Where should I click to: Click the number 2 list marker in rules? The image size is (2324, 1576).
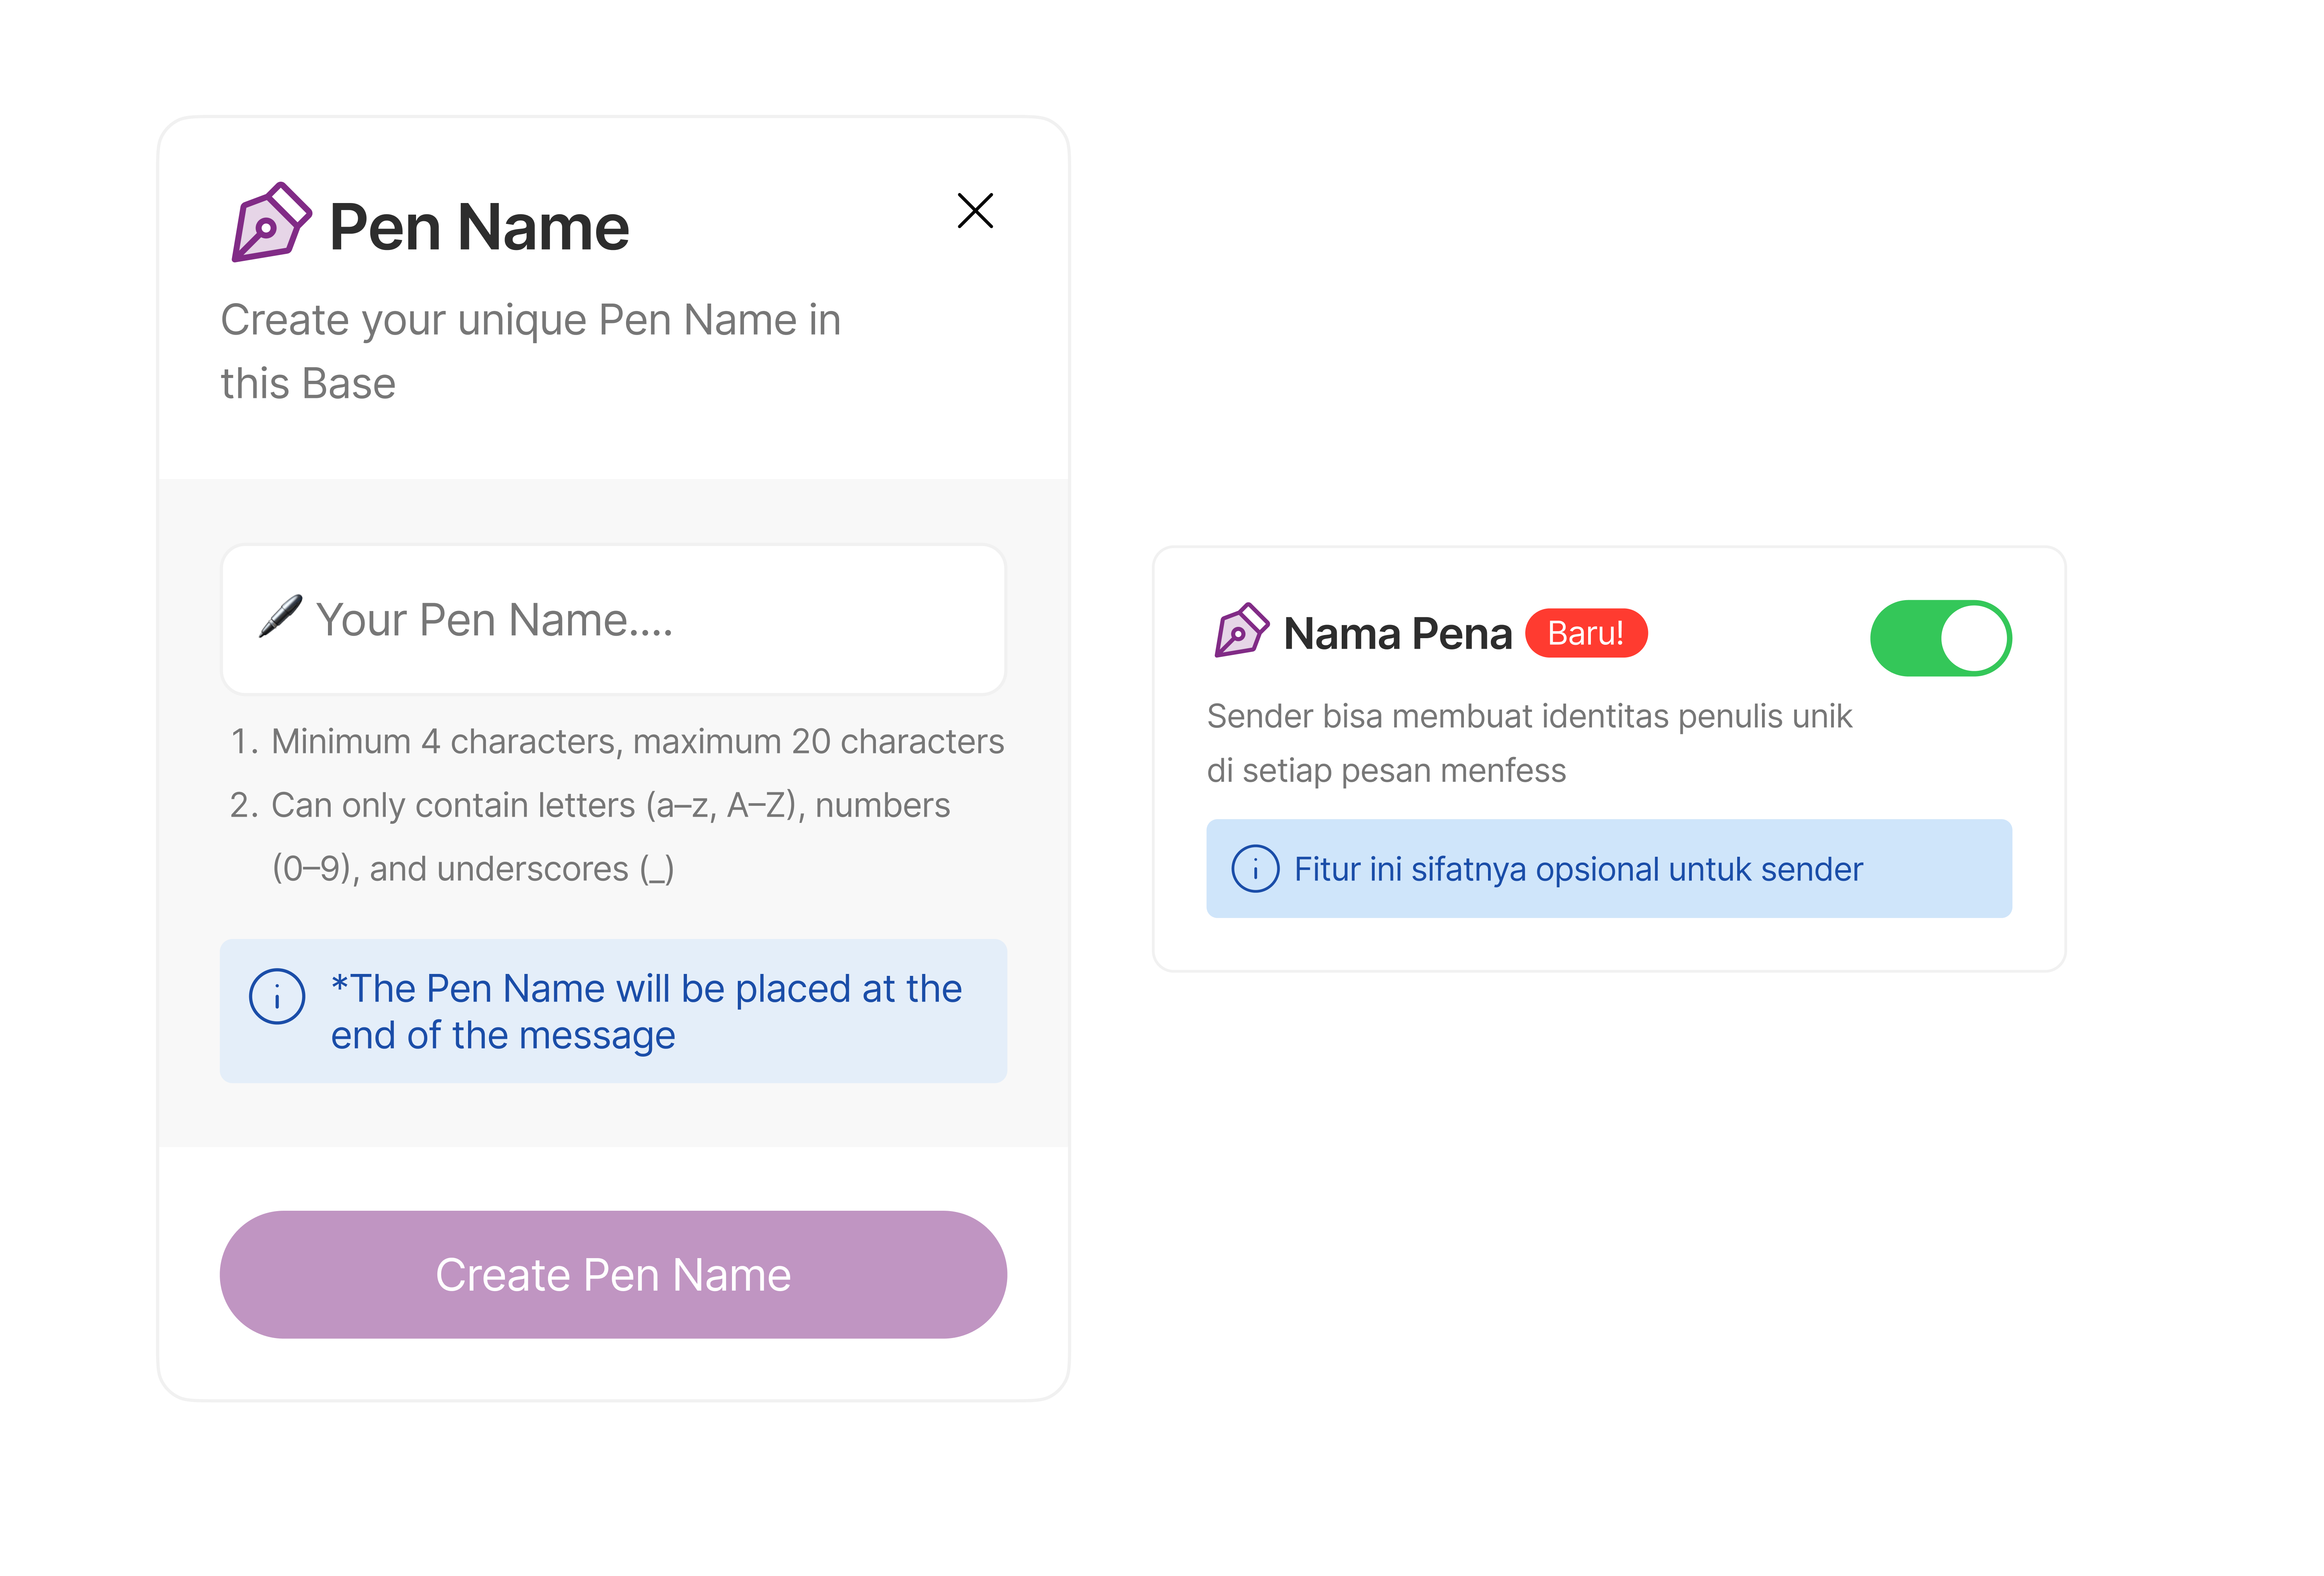244,805
